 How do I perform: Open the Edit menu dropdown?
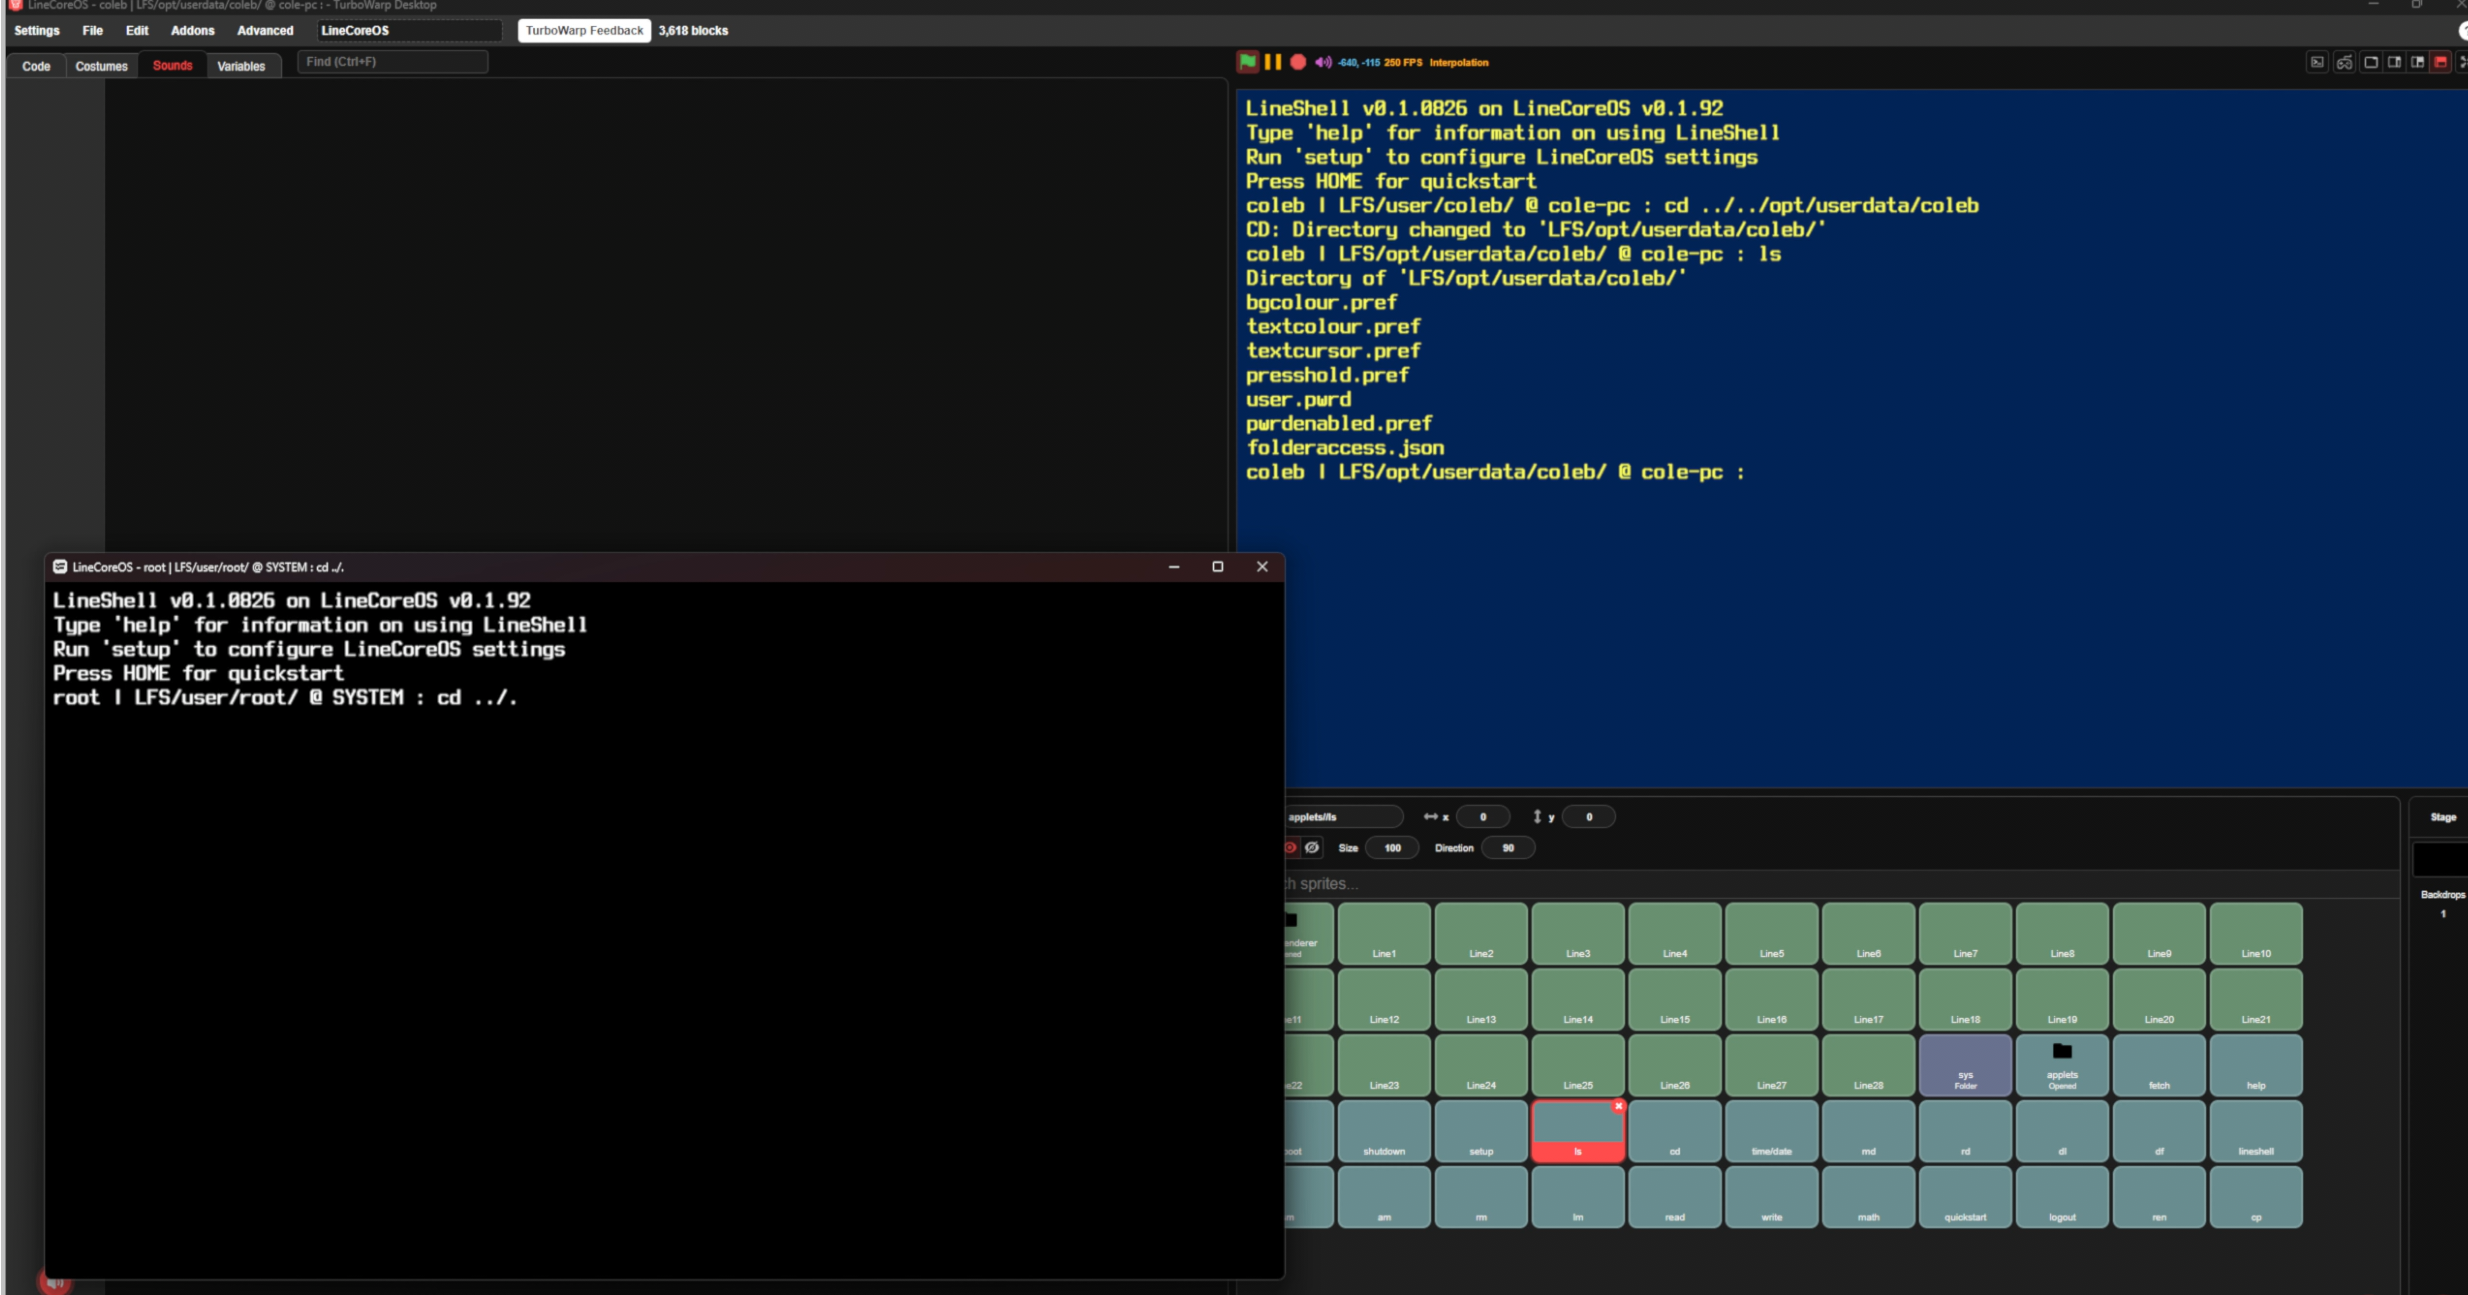(x=137, y=31)
